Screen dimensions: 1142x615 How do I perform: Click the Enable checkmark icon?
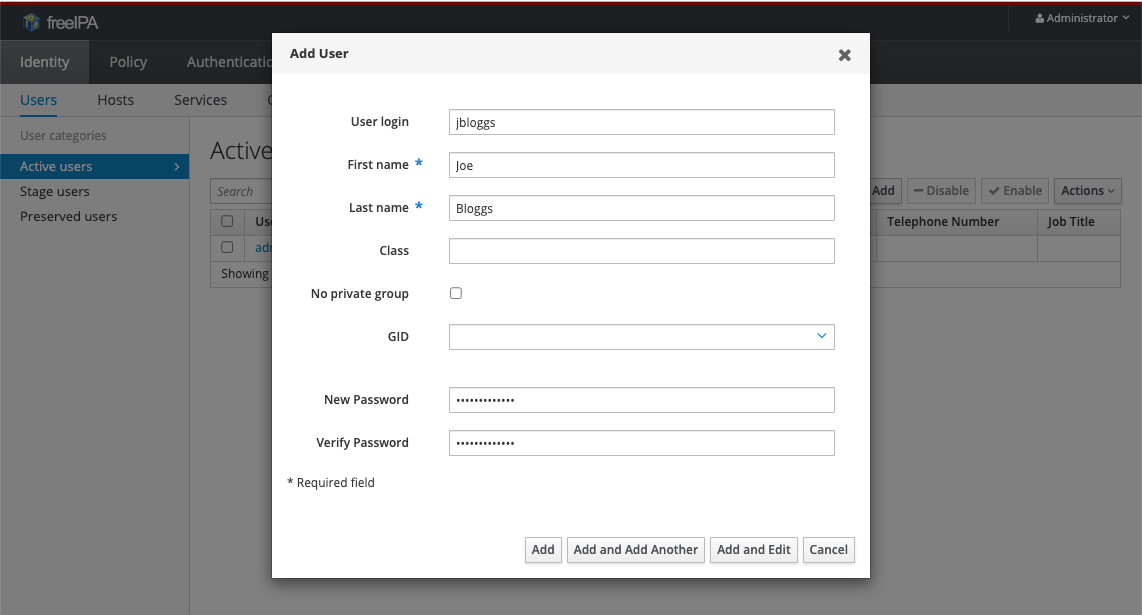pyautogui.click(x=993, y=190)
